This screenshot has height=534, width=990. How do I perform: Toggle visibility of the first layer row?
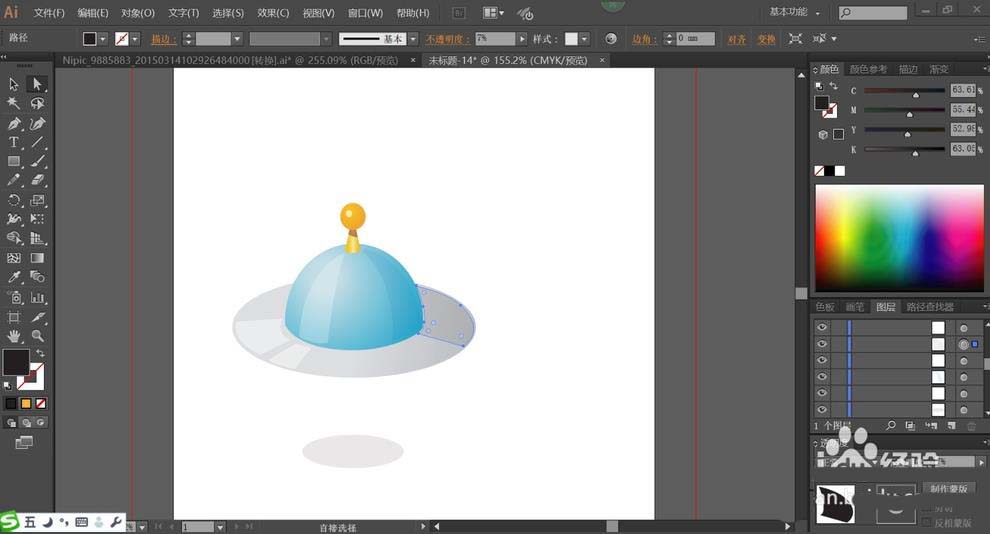coord(821,327)
